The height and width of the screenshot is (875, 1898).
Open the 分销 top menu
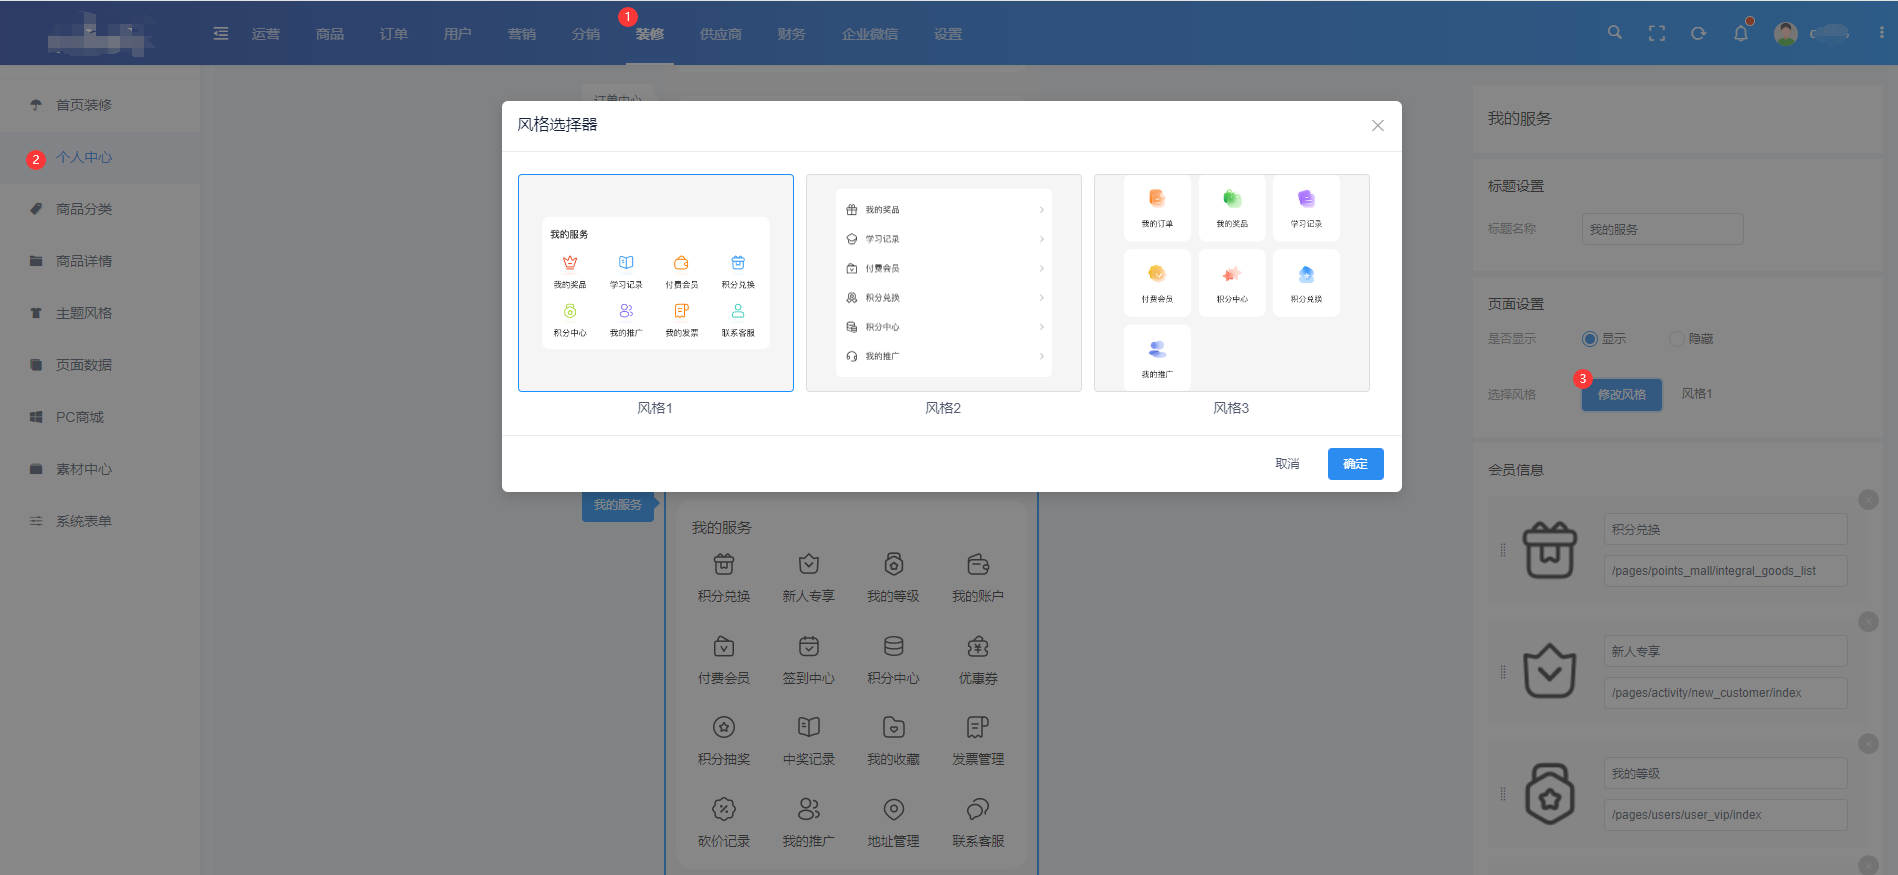tap(586, 34)
